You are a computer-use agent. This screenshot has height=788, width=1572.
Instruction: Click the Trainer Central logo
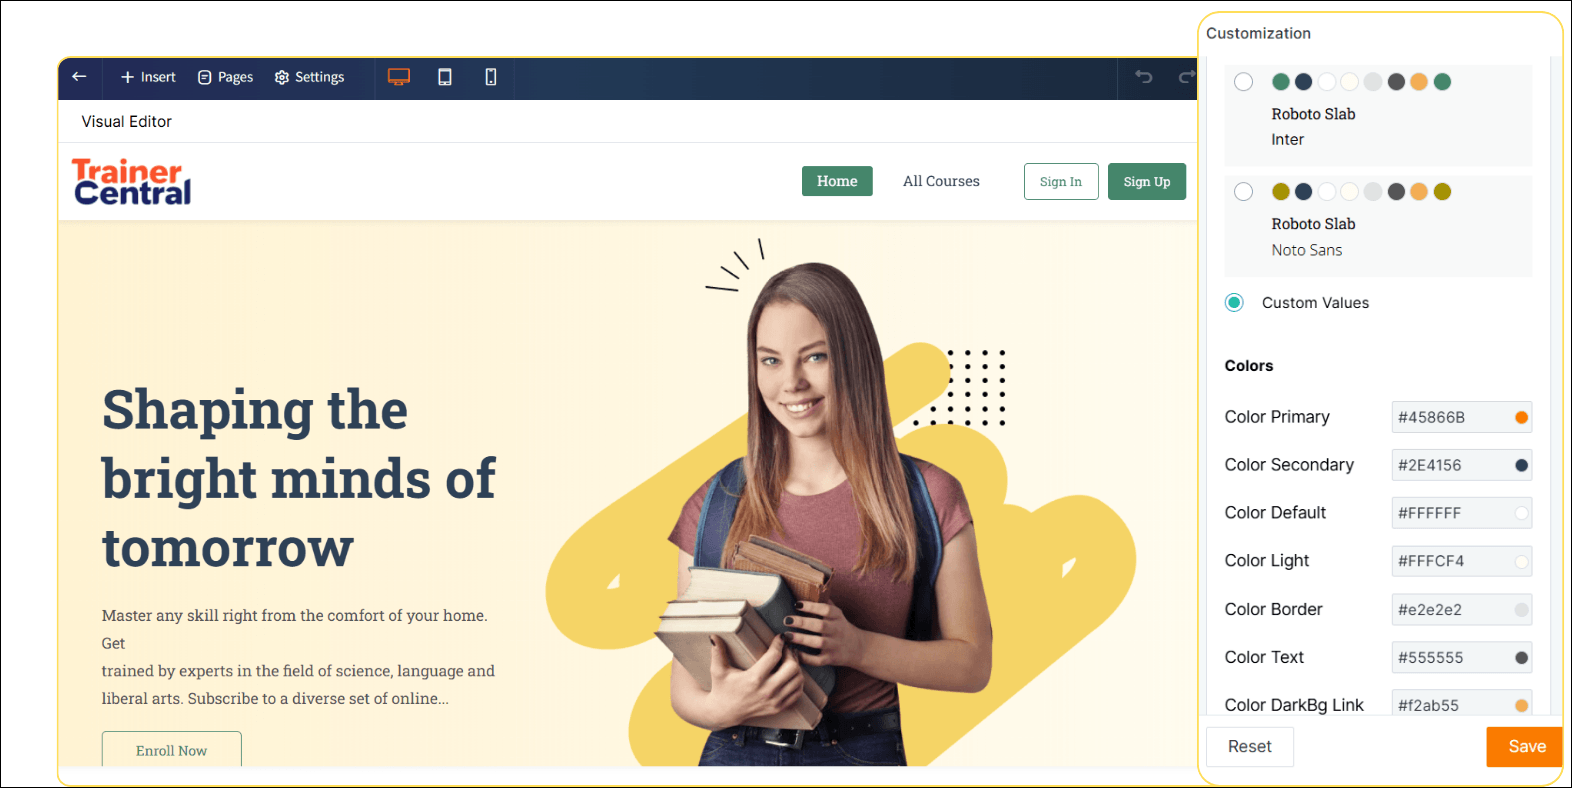(x=131, y=182)
